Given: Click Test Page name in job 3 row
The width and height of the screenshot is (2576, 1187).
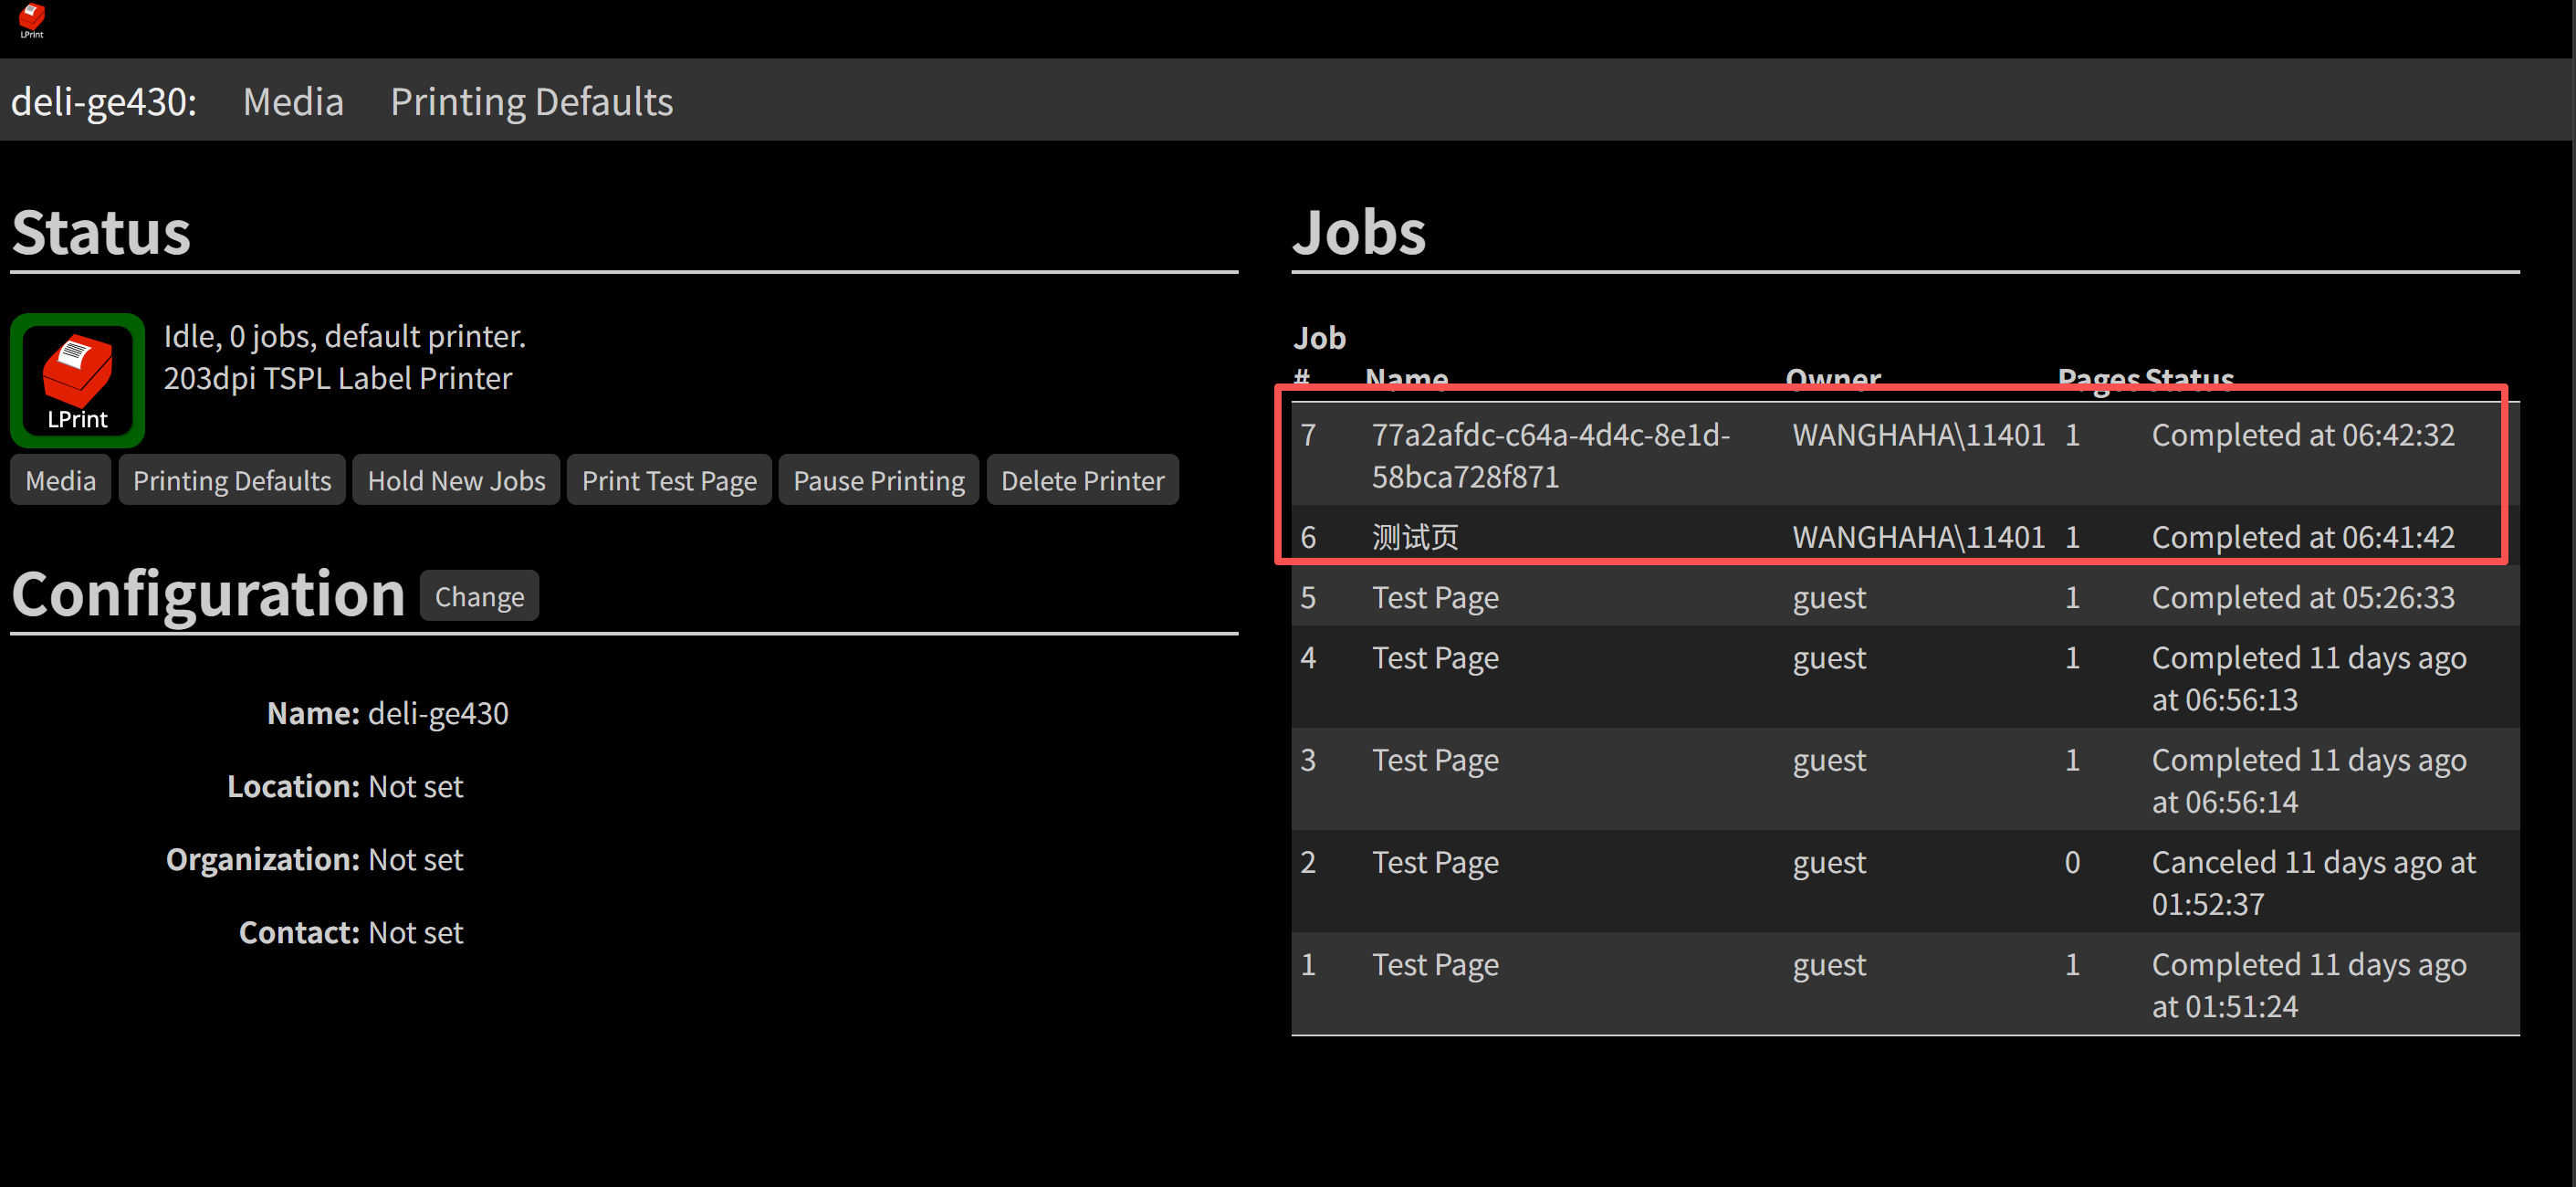Looking at the screenshot, I should click(1435, 760).
